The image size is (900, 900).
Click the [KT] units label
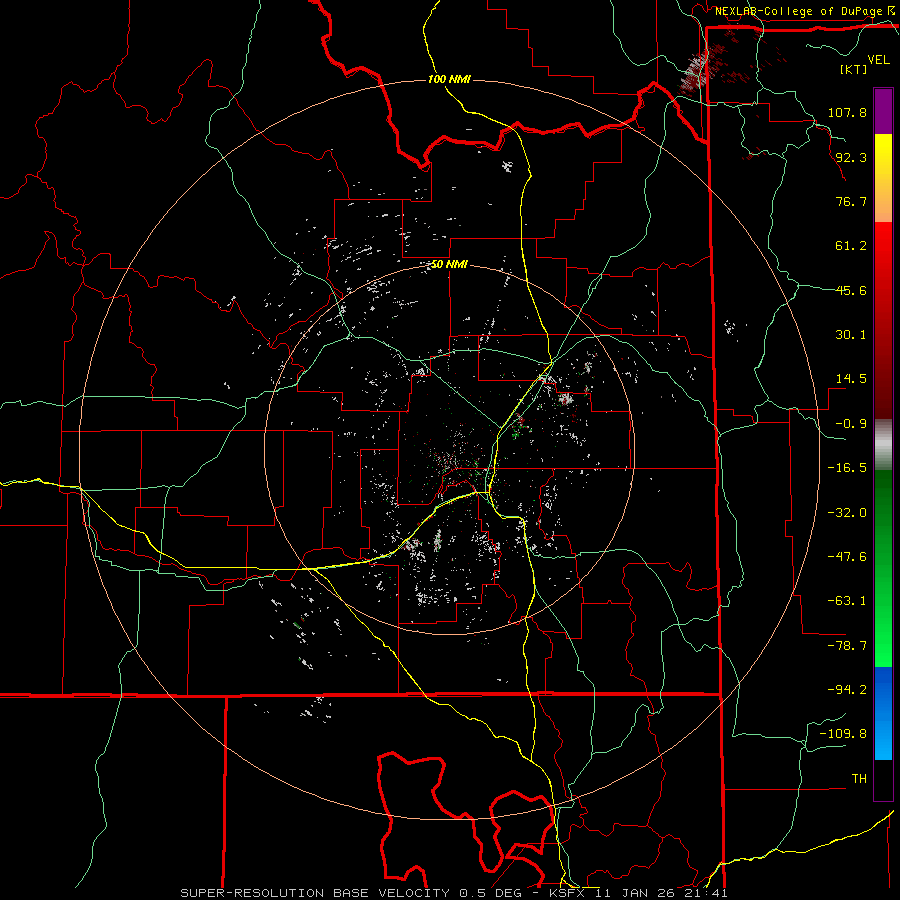tap(853, 69)
